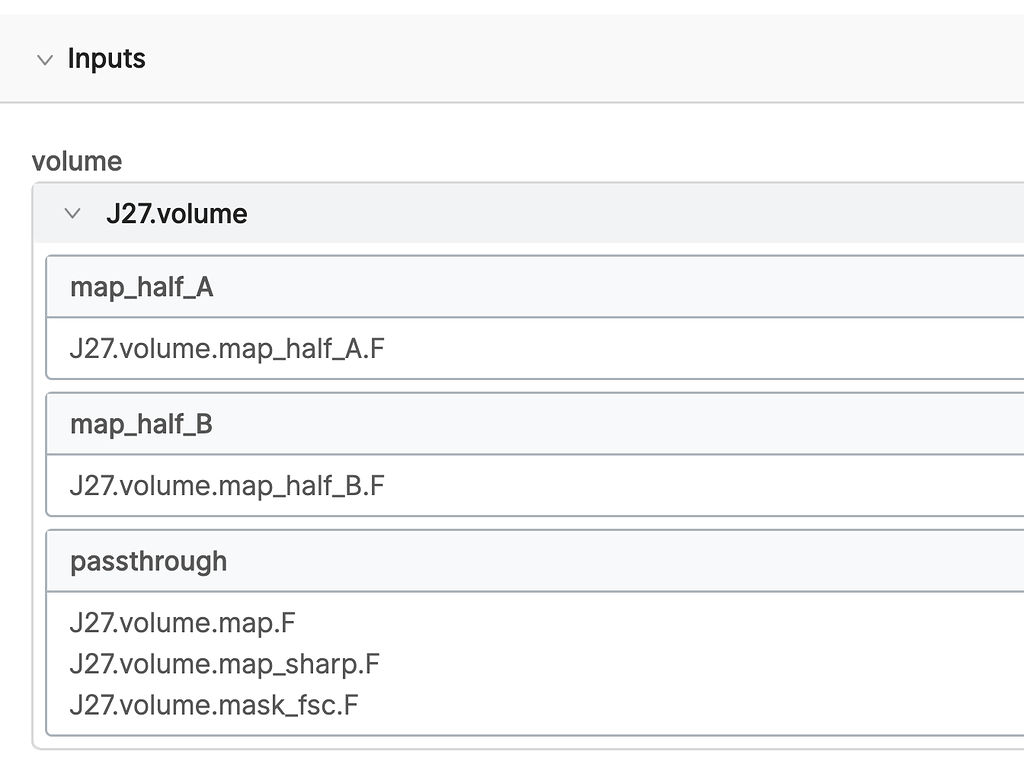The height and width of the screenshot is (774, 1024).
Task: Select the passthrough slot header
Action: 535,562
